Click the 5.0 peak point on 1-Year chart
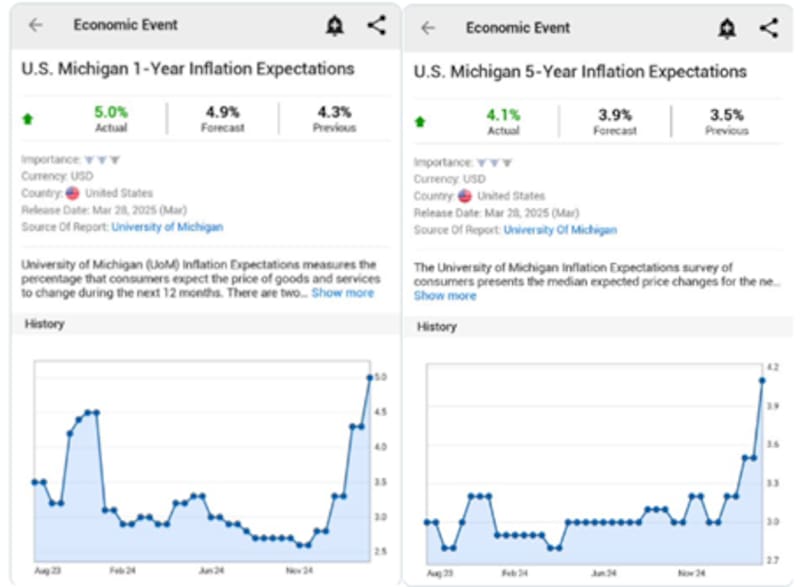The height and width of the screenshot is (587, 800). pyautogui.click(x=369, y=377)
